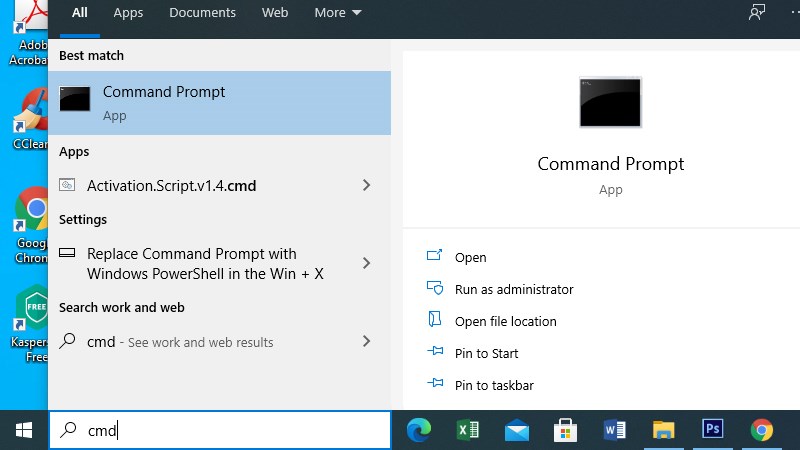Screen dimensions: 800x450
Task: Launch Excel from the taskbar
Action: [467, 430]
